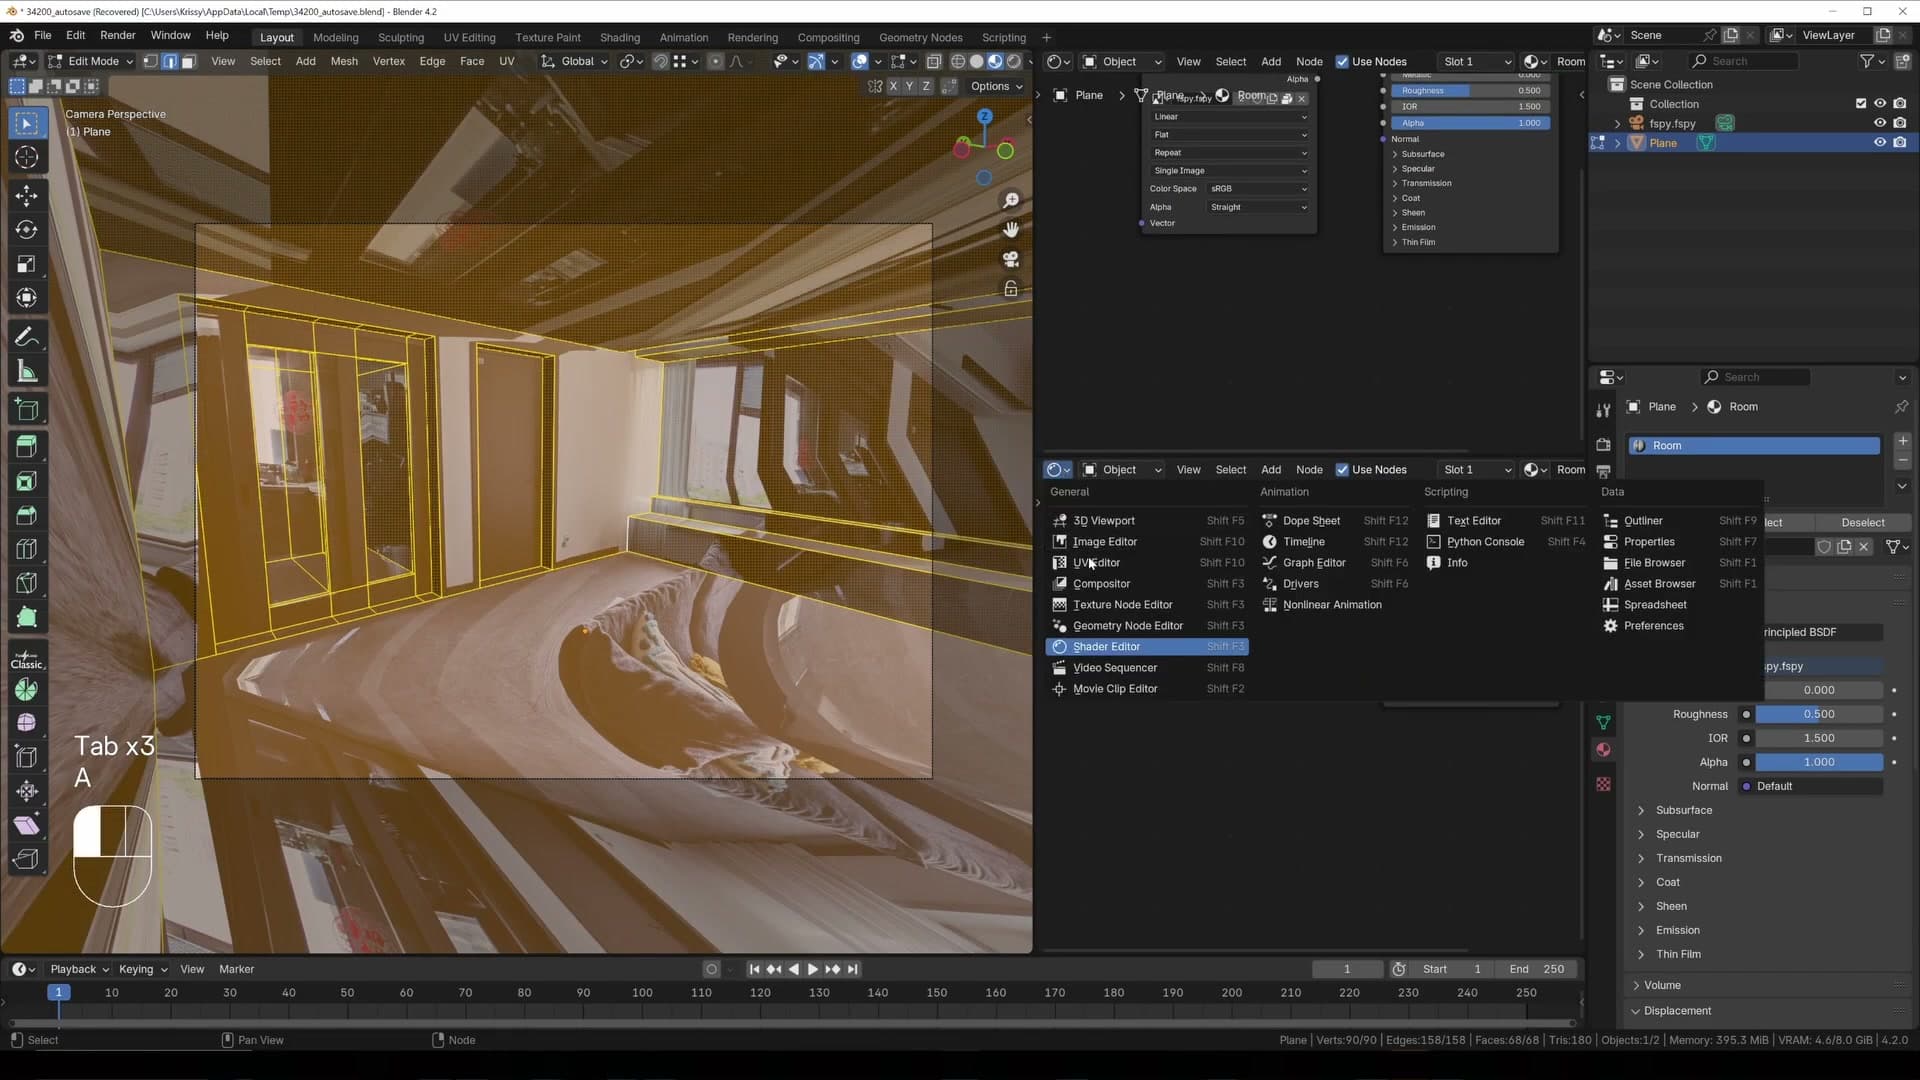The width and height of the screenshot is (1920, 1080).
Task: Select the Move tool
Action: tap(27, 195)
